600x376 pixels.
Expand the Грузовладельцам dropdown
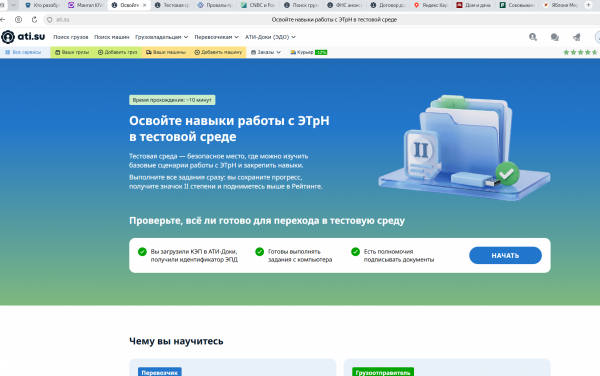(161, 37)
